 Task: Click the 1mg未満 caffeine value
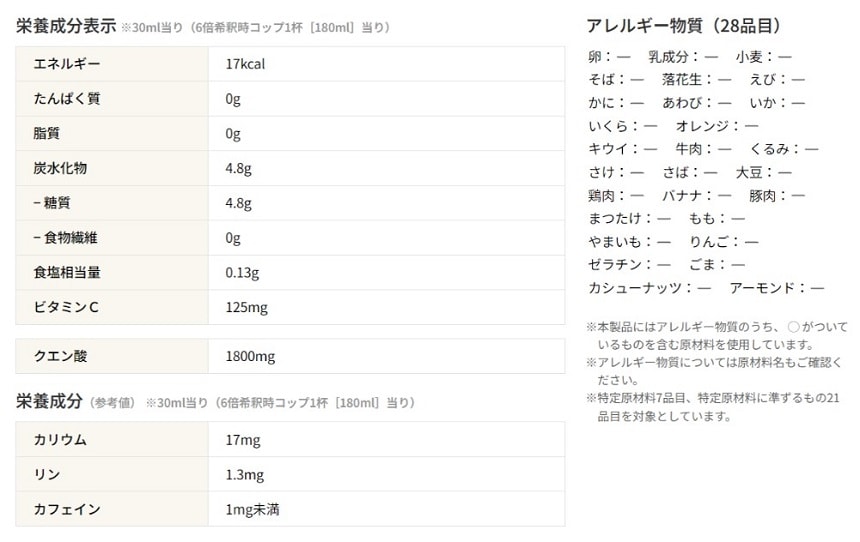[252, 509]
